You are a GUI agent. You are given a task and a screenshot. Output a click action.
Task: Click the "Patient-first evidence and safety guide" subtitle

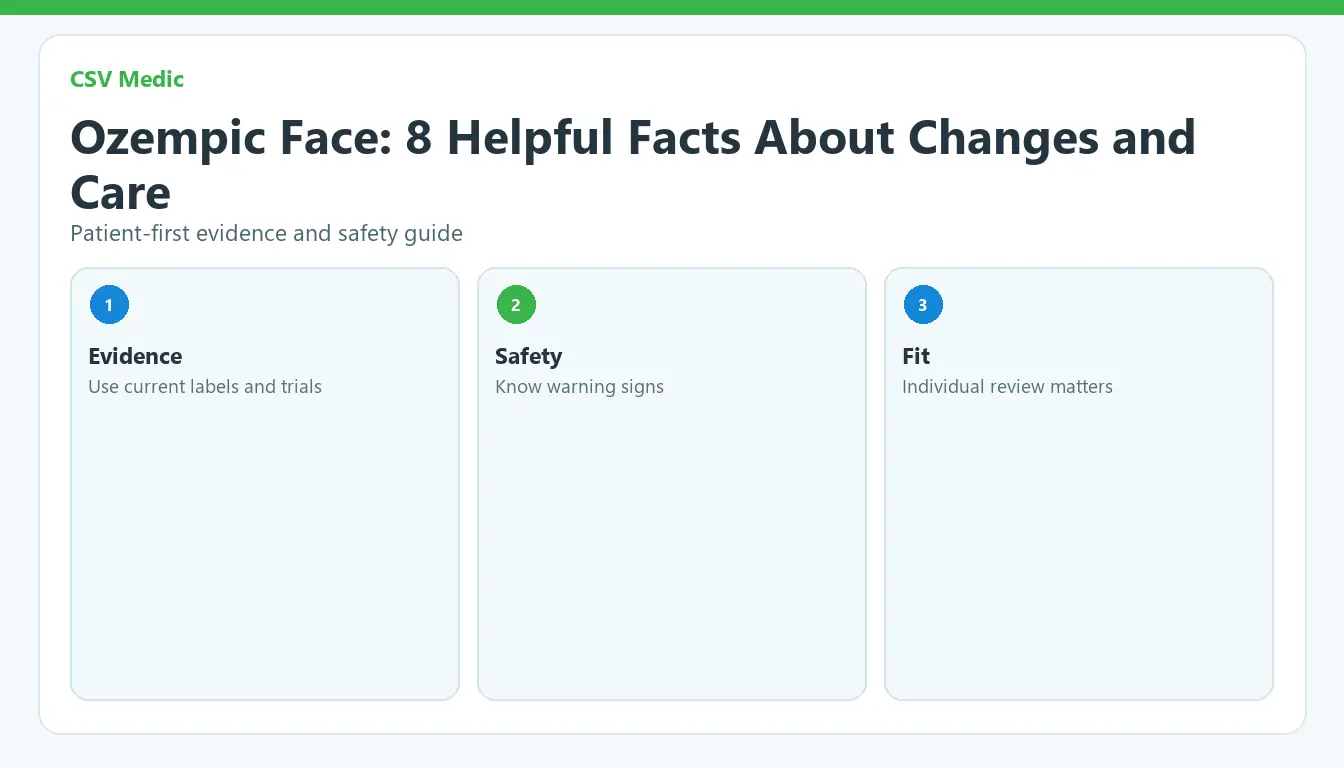pos(266,234)
